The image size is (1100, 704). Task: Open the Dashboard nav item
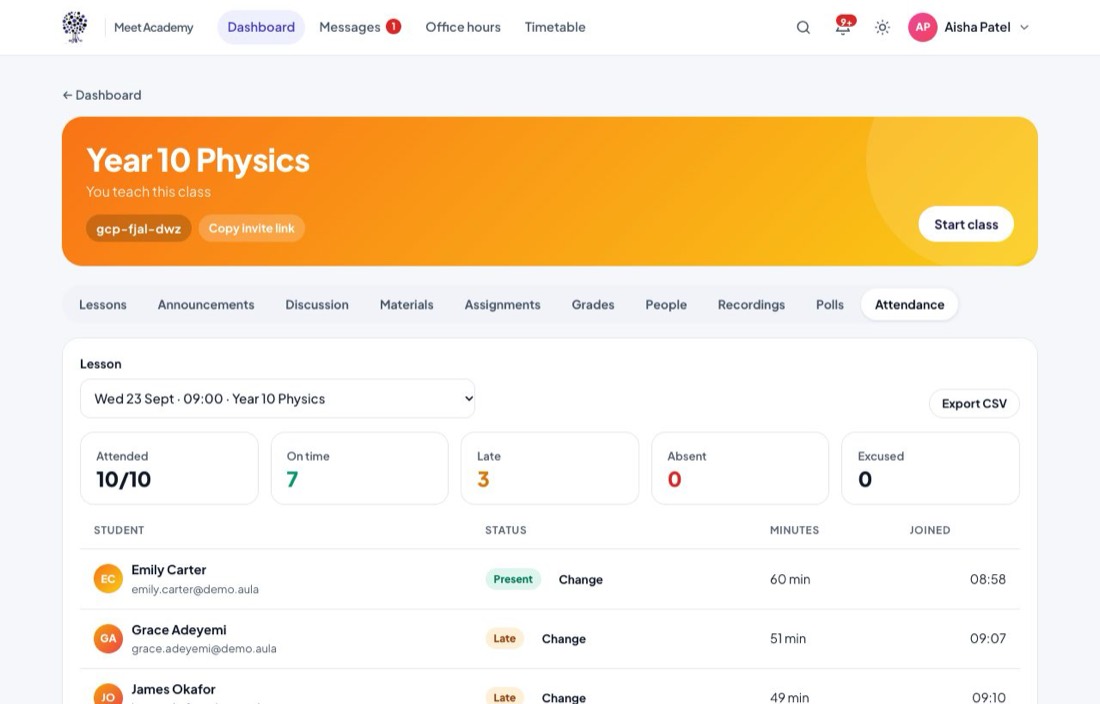261,27
